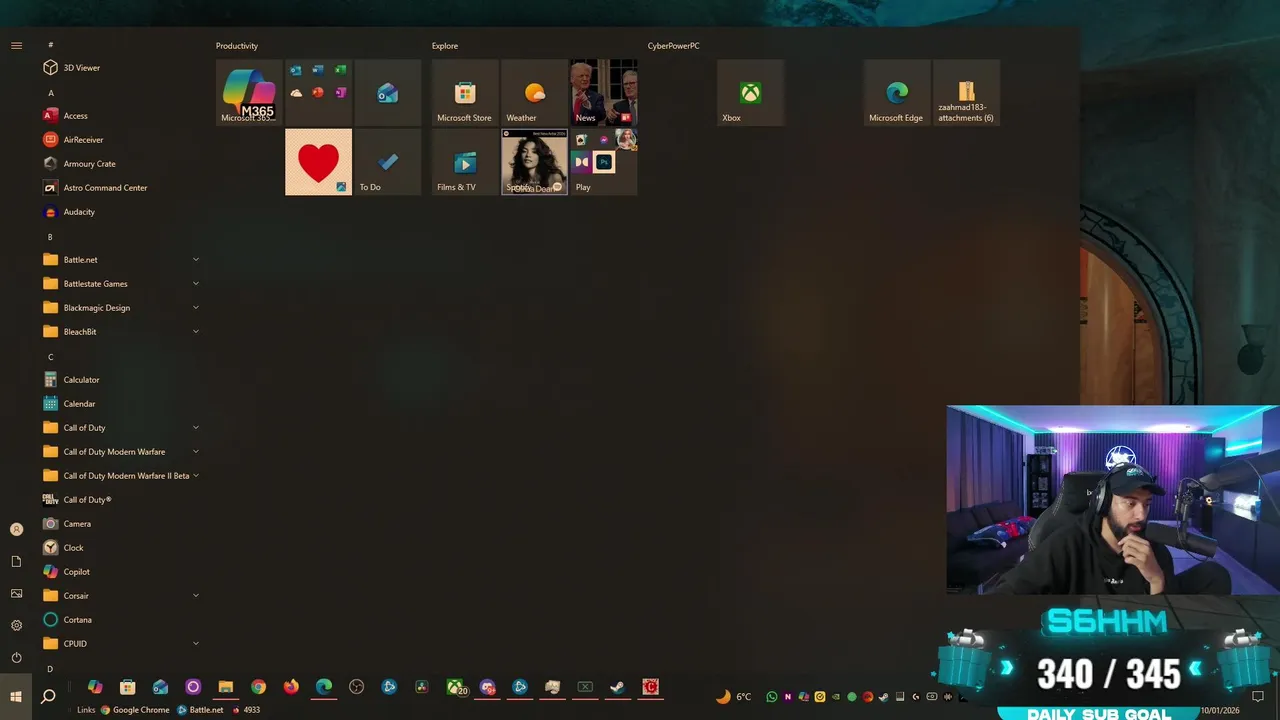Open the Battle.net link in Links toolbar
This screenshot has height=720, width=1280.
(200, 710)
